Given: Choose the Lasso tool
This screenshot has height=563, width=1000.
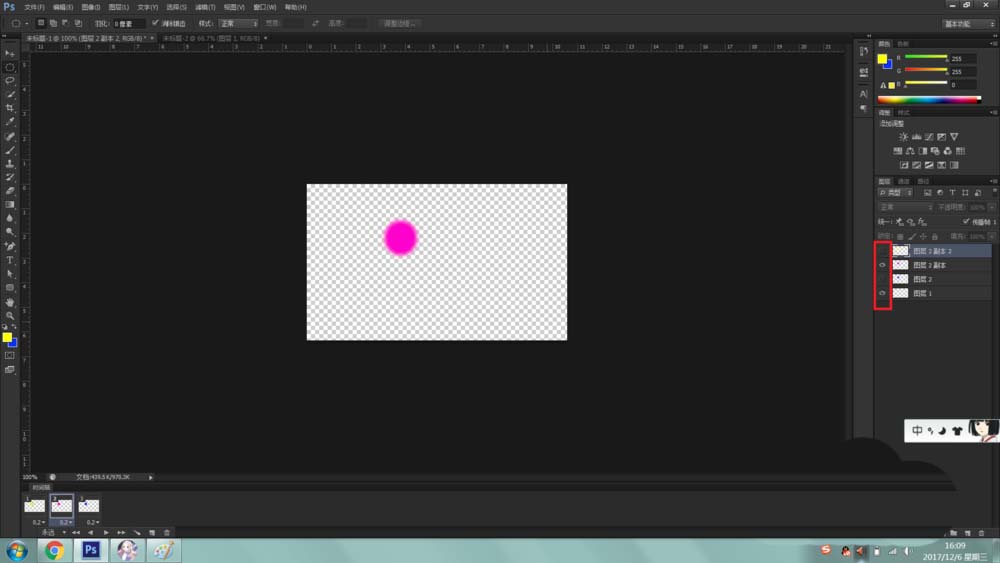Looking at the screenshot, I should click(x=10, y=81).
